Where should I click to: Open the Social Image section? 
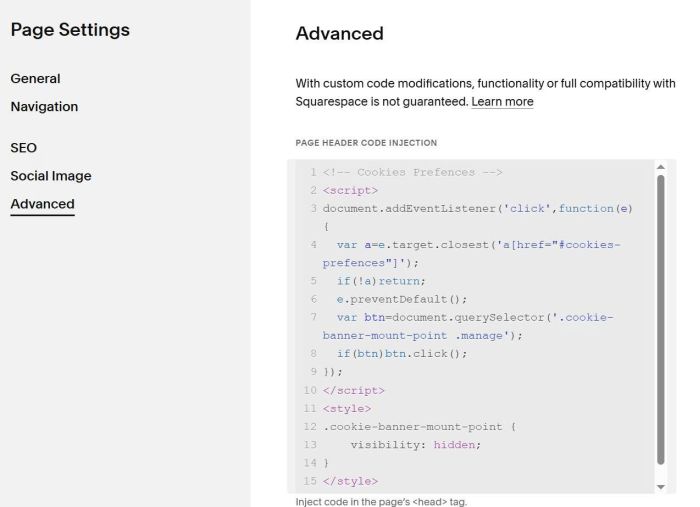[51, 176]
